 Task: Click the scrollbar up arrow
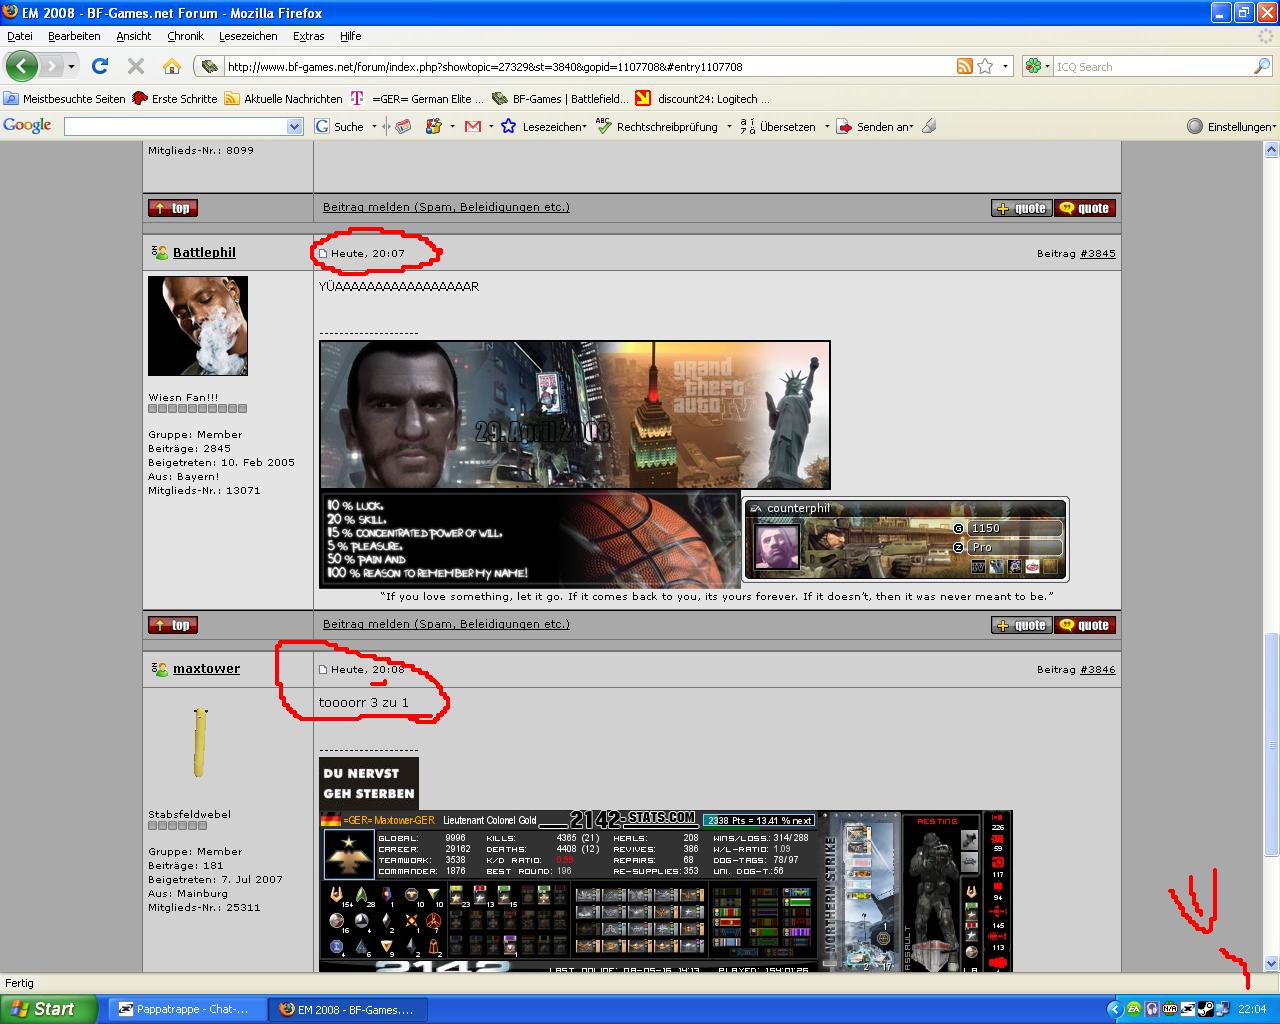(x=1271, y=150)
